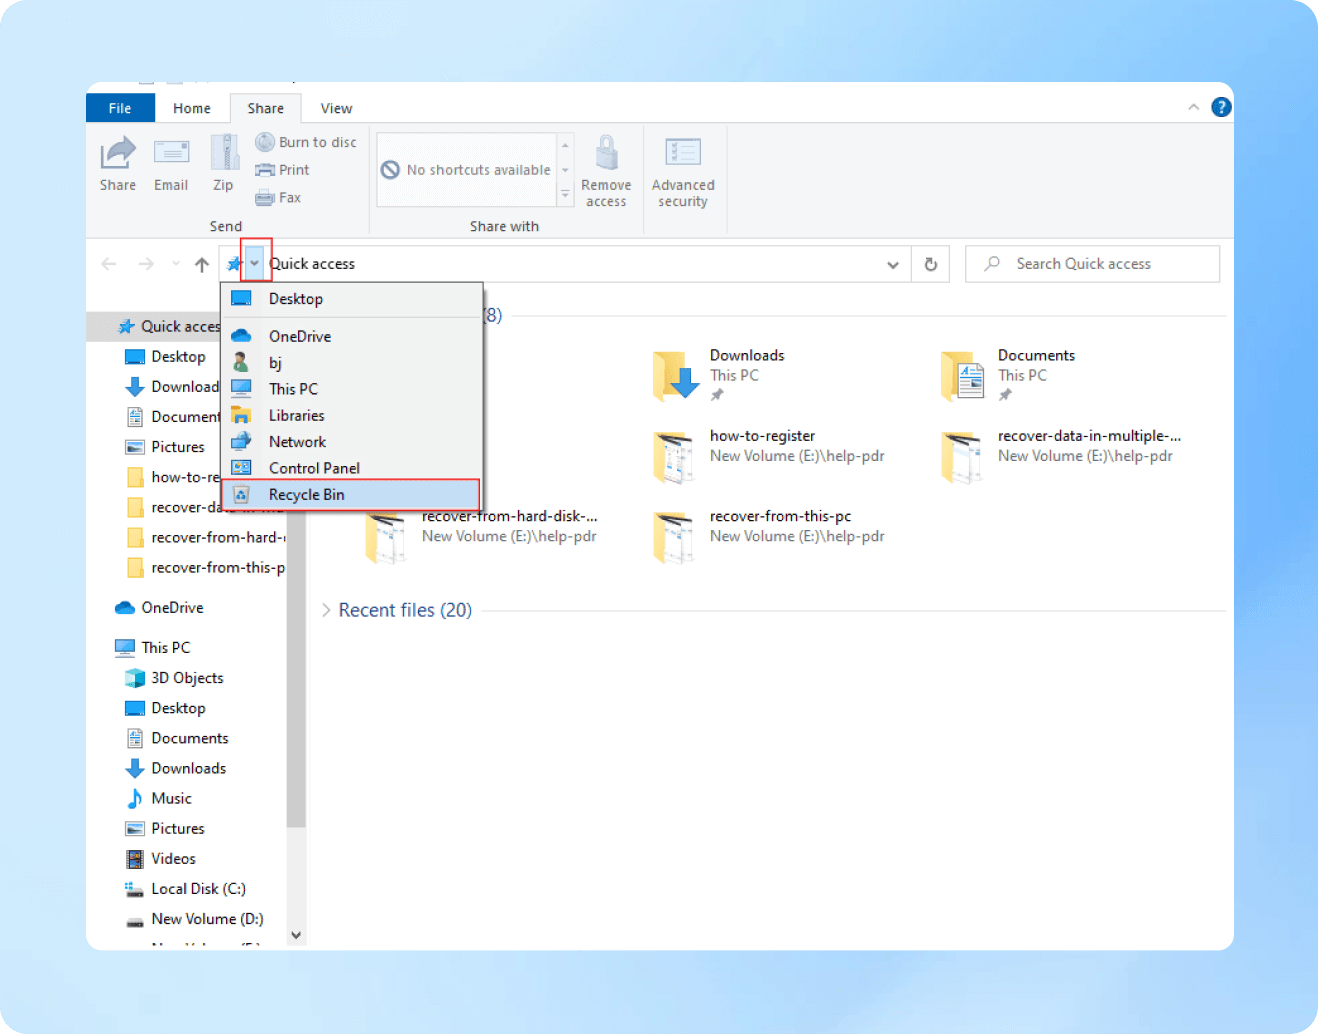Image resolution: width=1318 pixels, height=1034 pixels.
Task: Unpin Downloads using its pushpin
Action: [x=717, y=394]
